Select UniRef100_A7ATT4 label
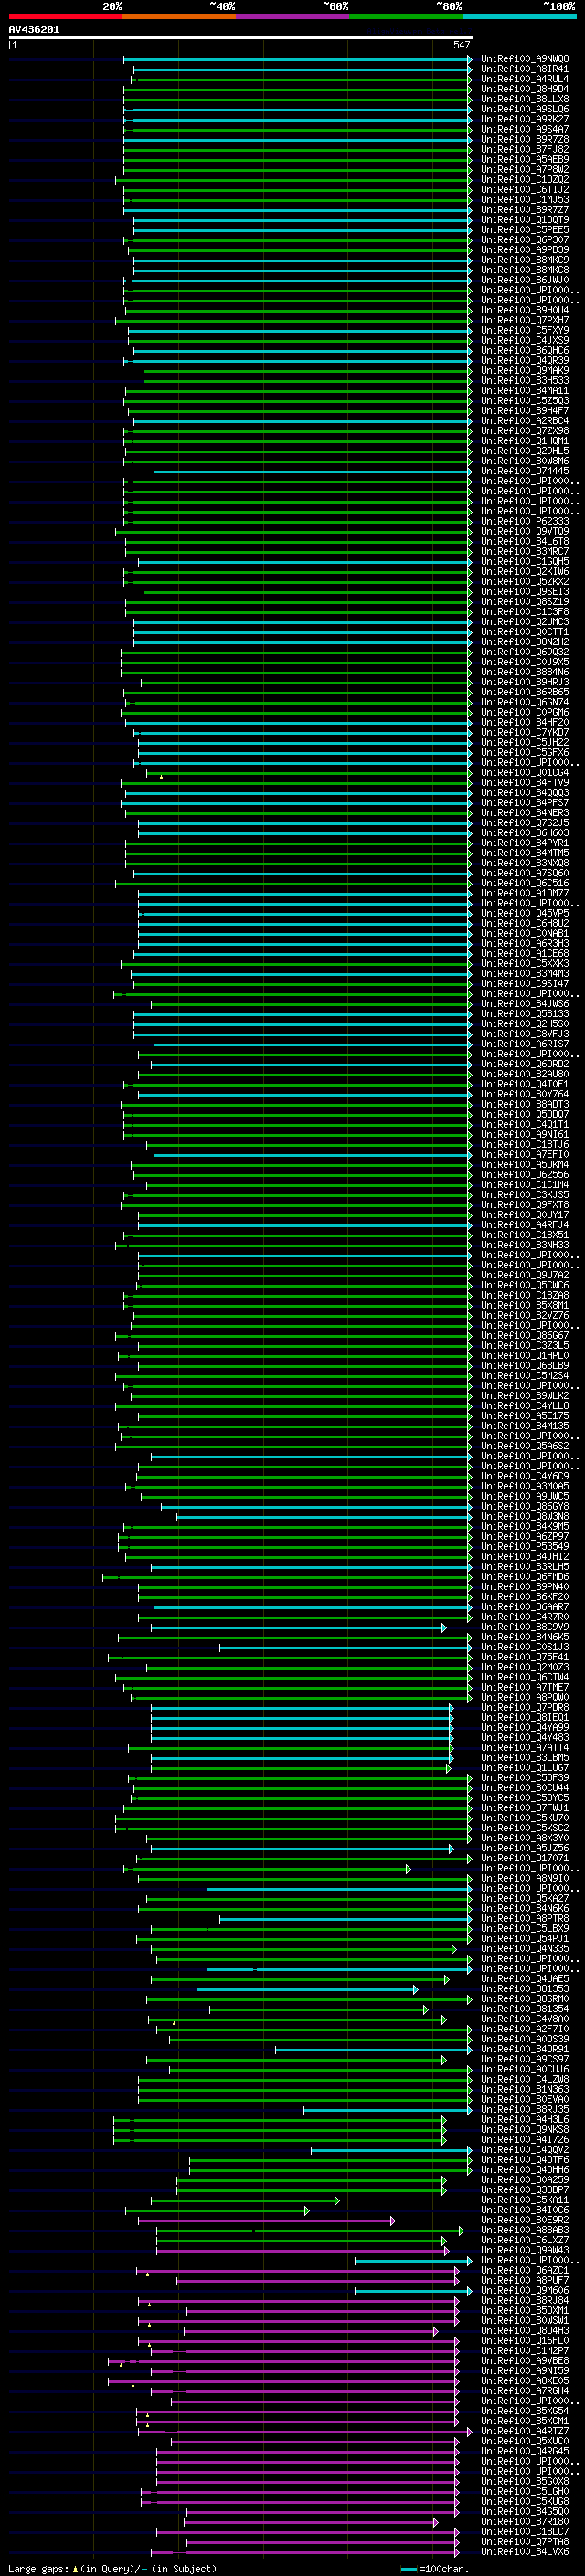 coord(525,1747)
